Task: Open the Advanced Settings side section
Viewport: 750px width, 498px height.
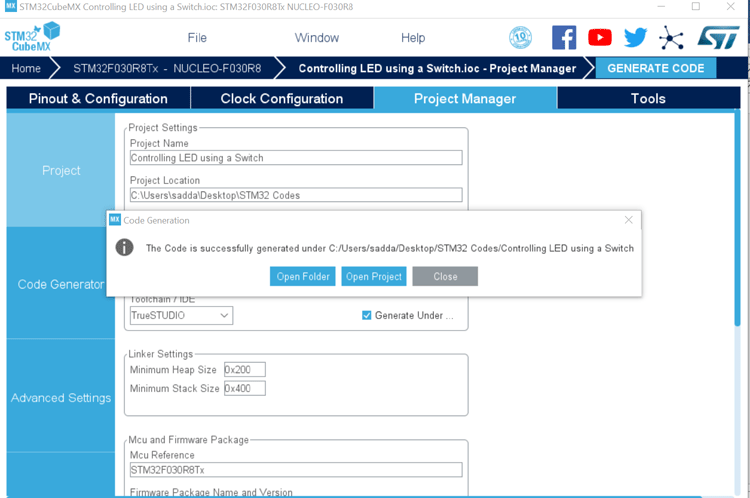Action: 61,398
